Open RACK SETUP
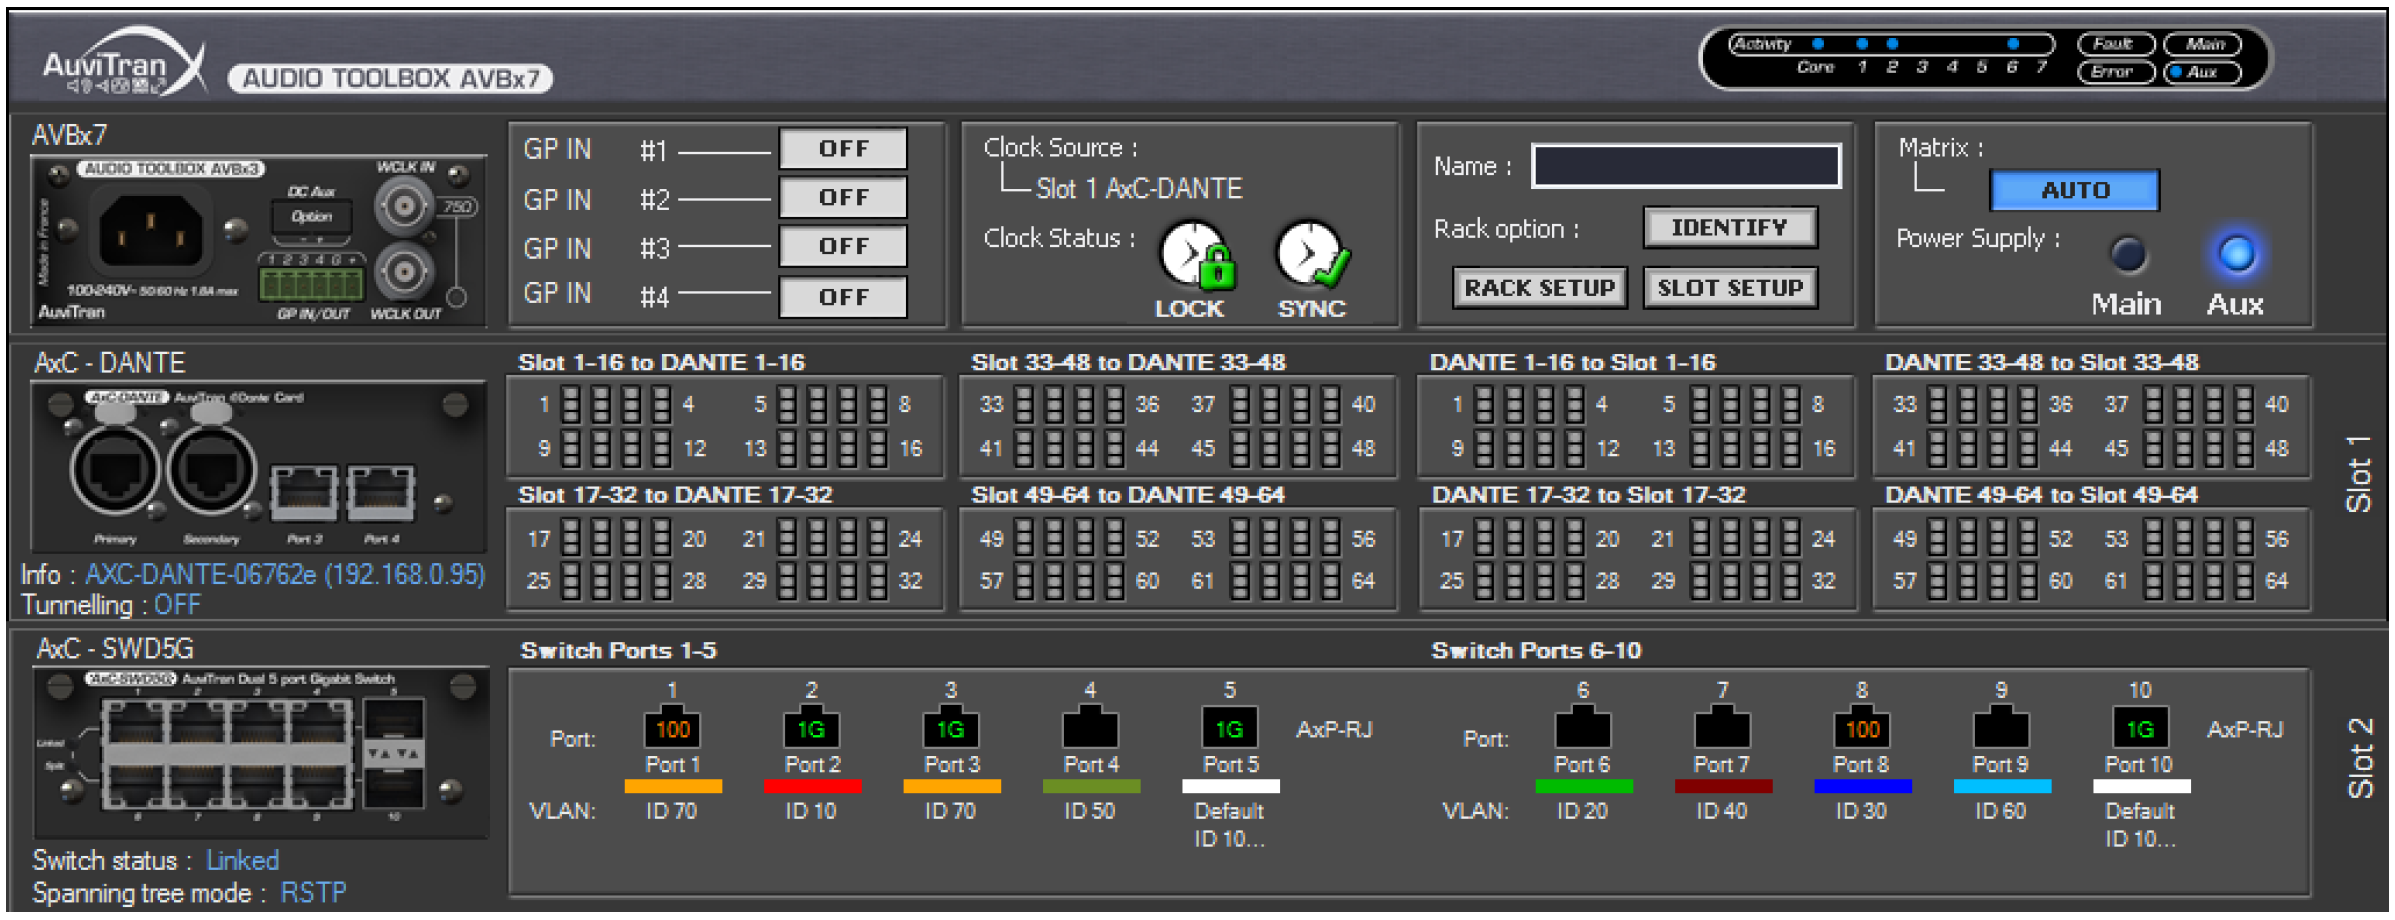This screenshot has height=920, width=2395. pyautogui.click(x=1540, y=288)
